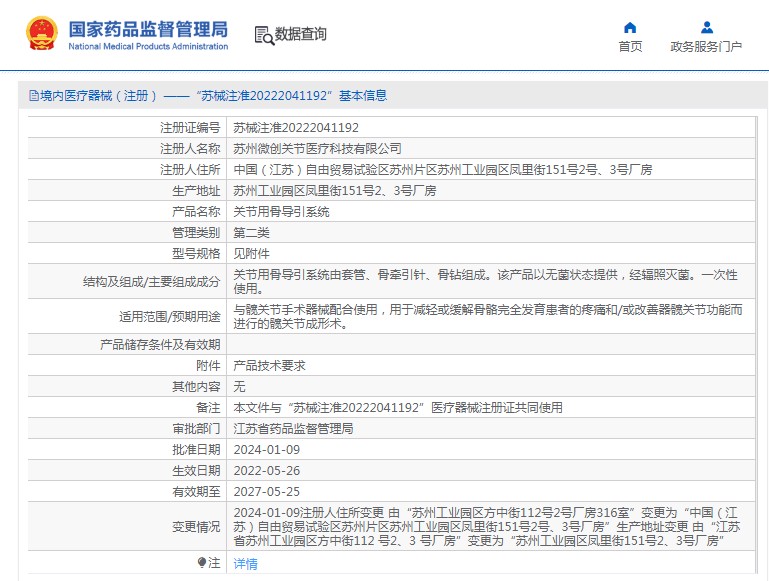This screenshot has height=581, width=769.
Task: Click the 注册证编号 label
Action: [190, 127]
